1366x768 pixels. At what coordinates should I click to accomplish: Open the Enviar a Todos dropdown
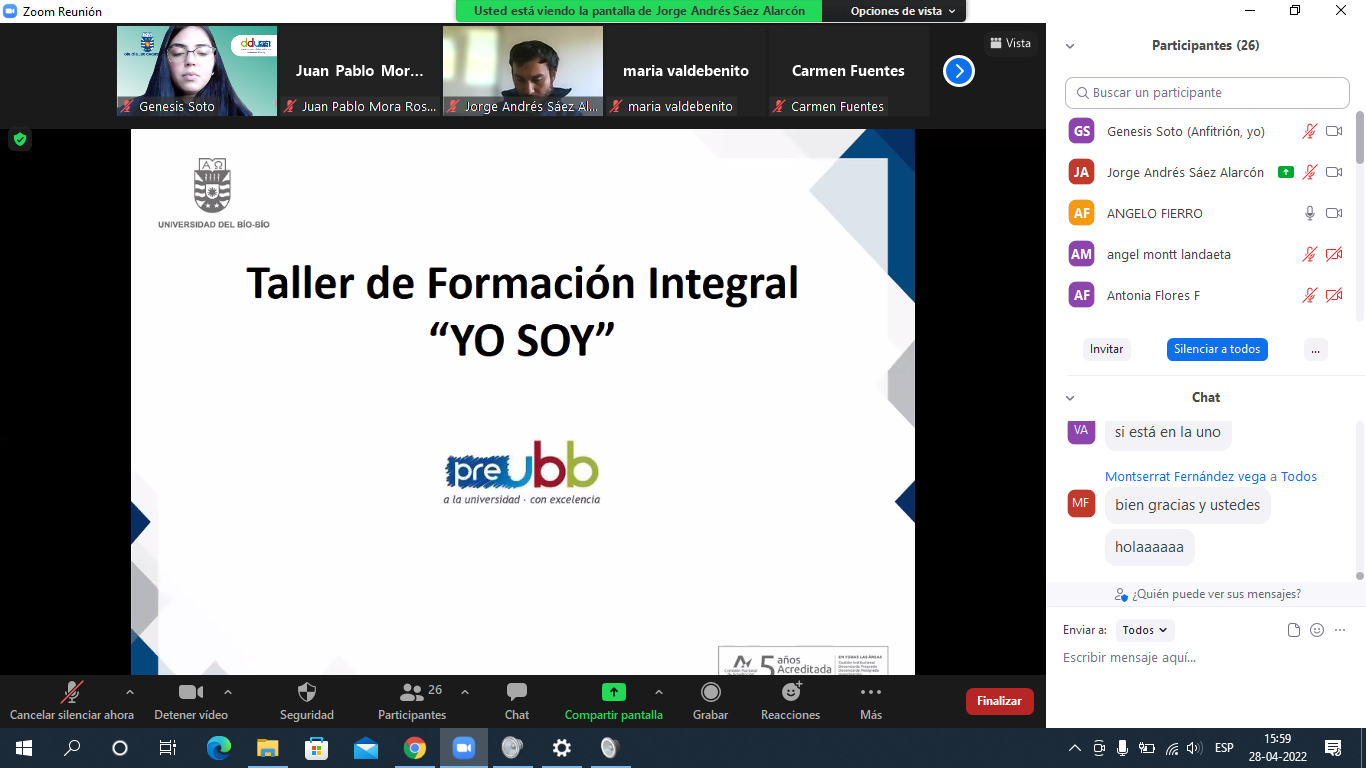coord(1144,630)
